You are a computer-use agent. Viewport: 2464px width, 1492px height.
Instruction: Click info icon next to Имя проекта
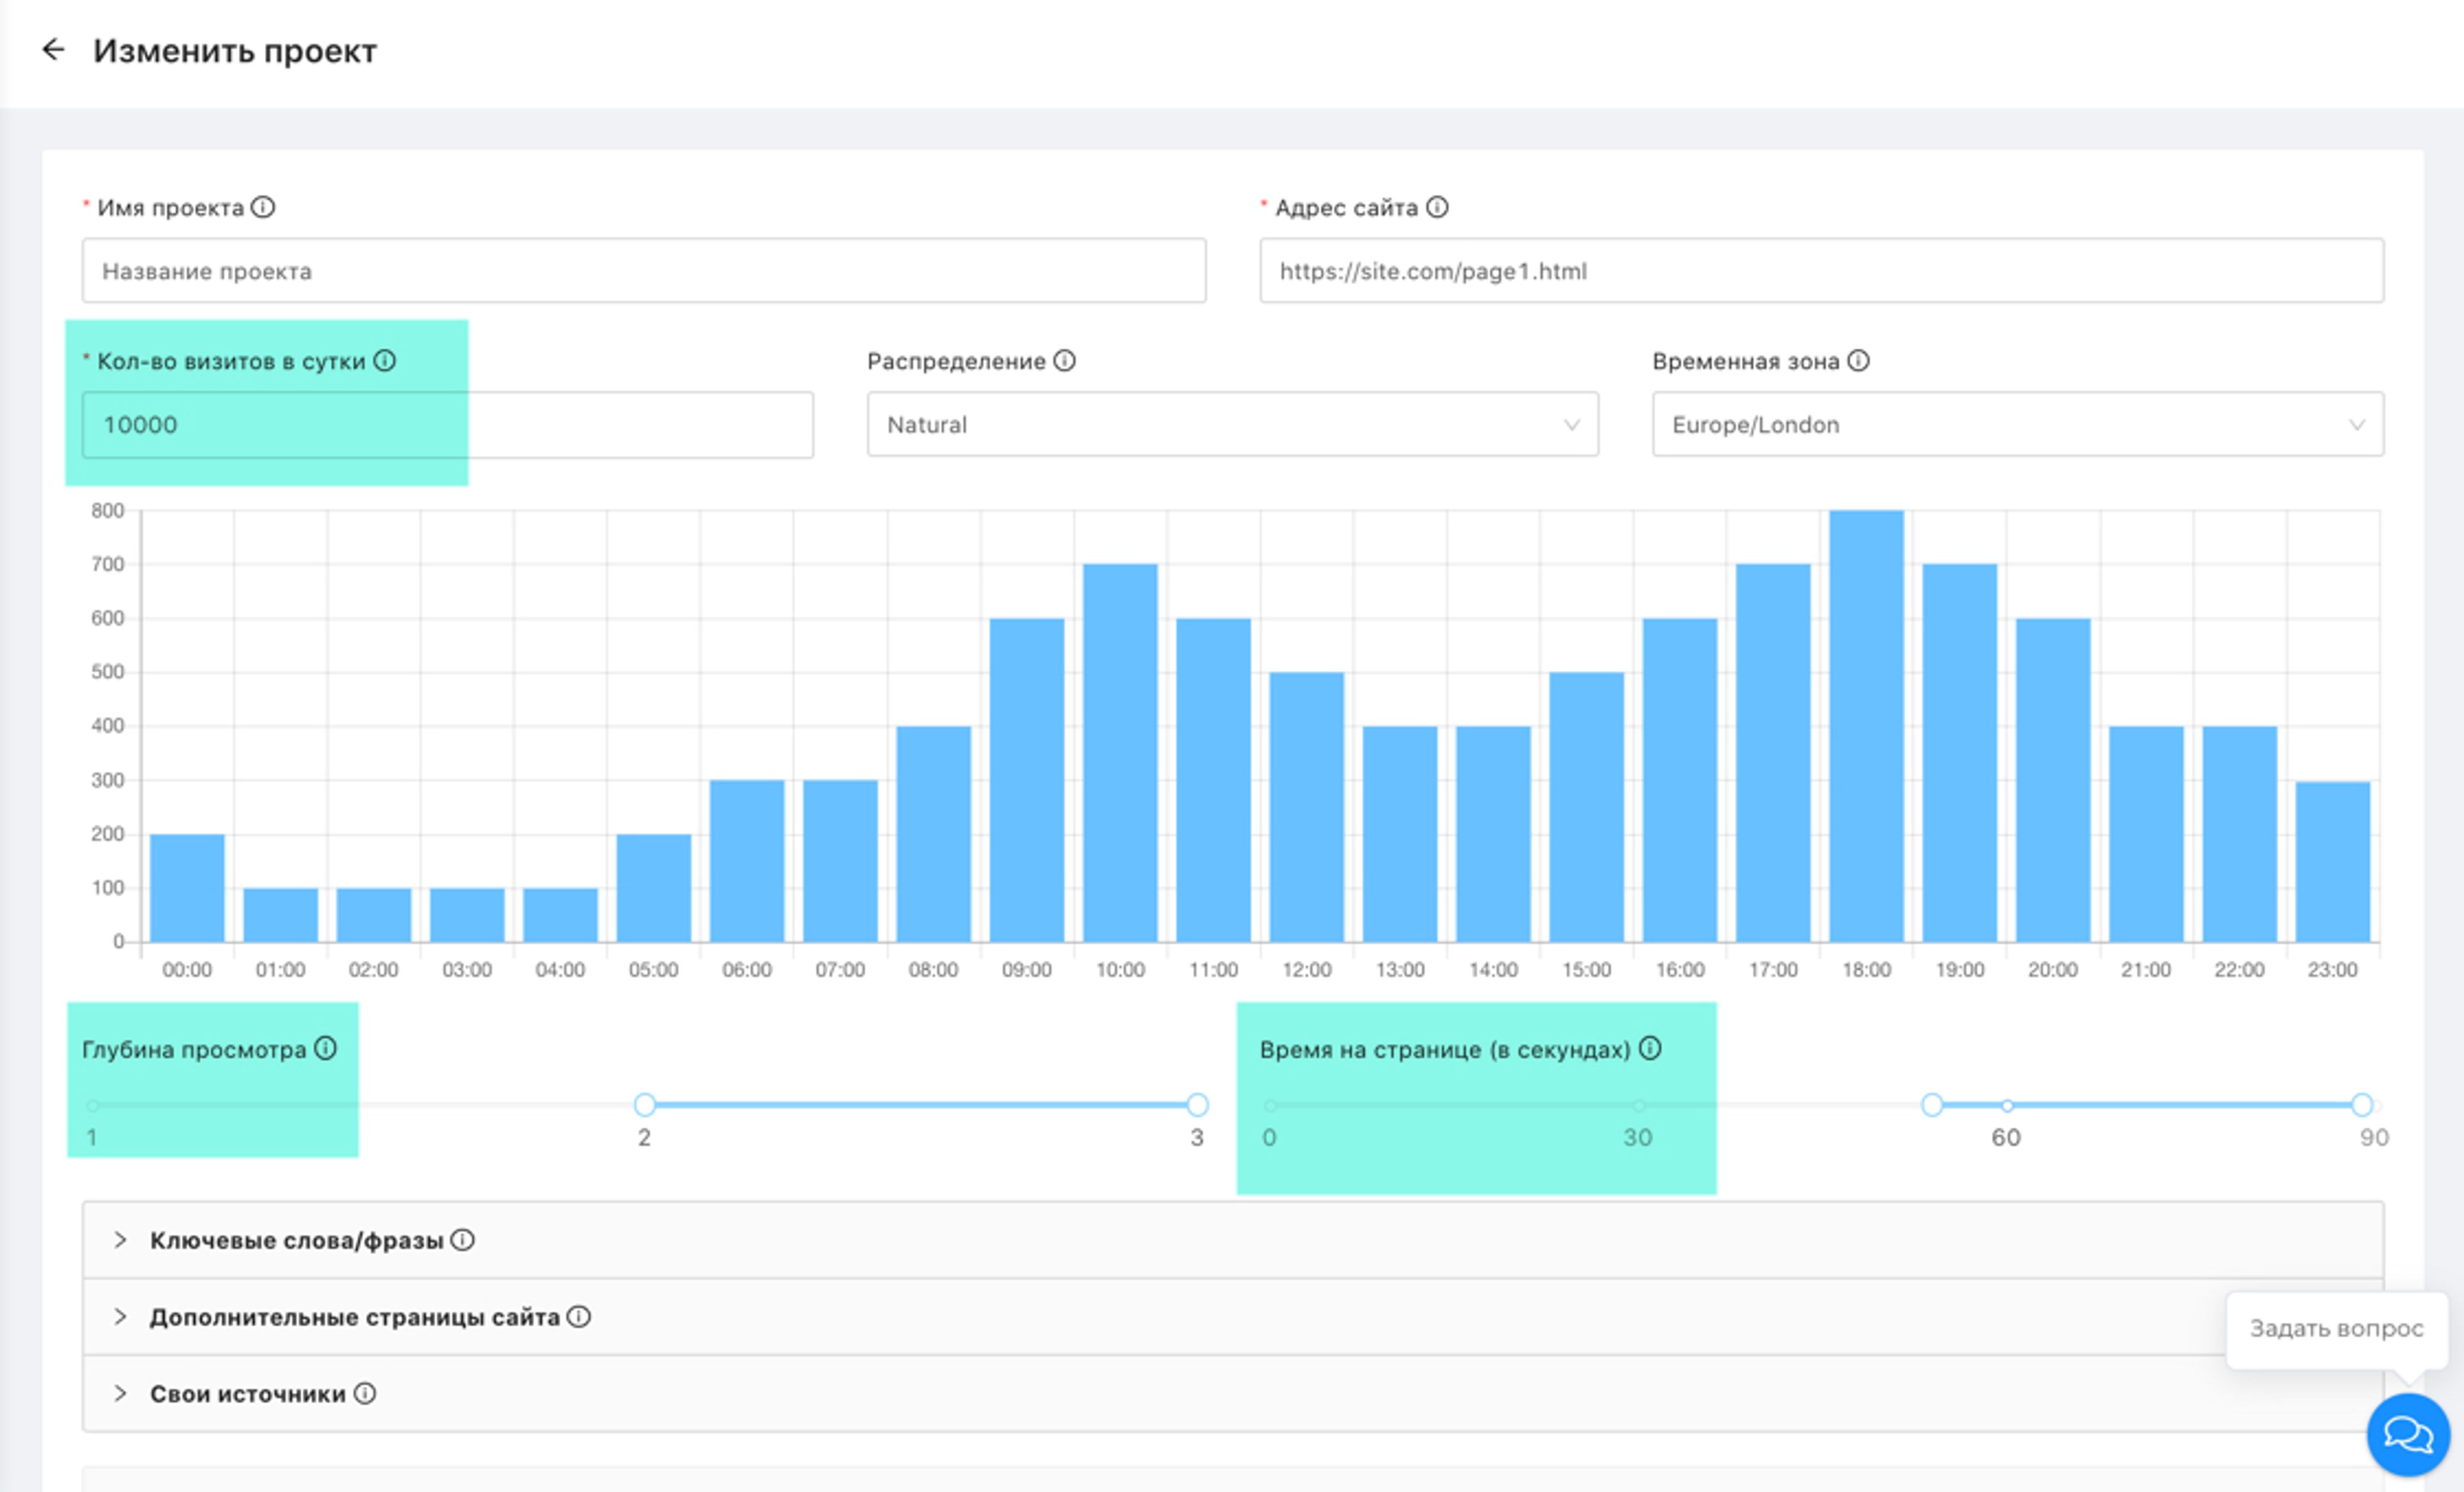[x=263, y=207]
